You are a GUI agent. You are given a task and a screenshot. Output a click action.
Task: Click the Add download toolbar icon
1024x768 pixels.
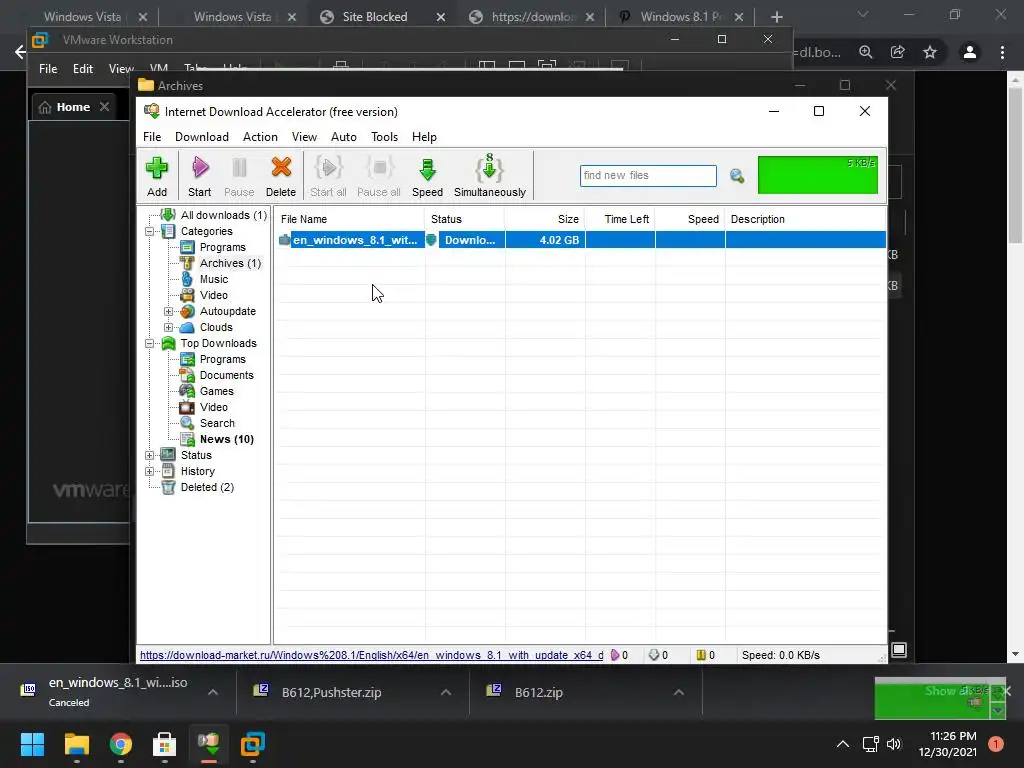tap(157, 176)
